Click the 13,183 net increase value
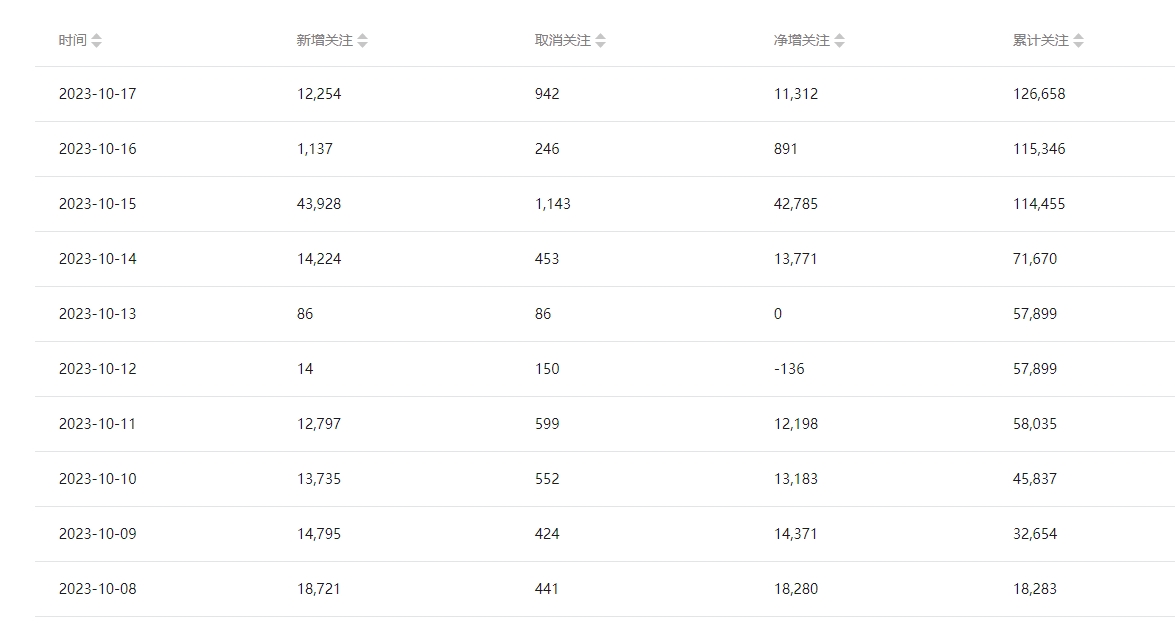 pyautogui.click(x=795, y=479)
